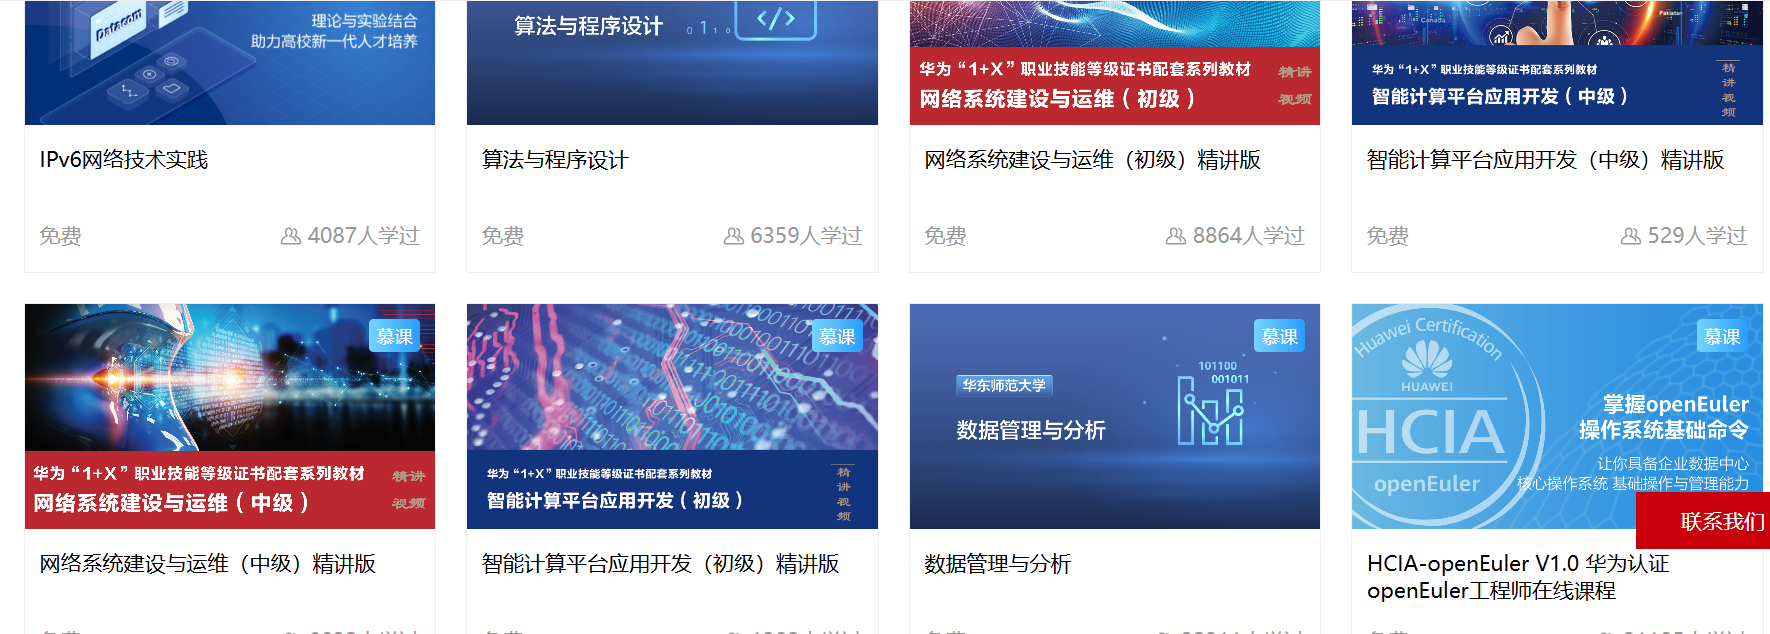Open the IPv6网络技术实践 course thumbnail
Image resolution: width=1770 pixels, height=634 pixels.
[230, 62]
